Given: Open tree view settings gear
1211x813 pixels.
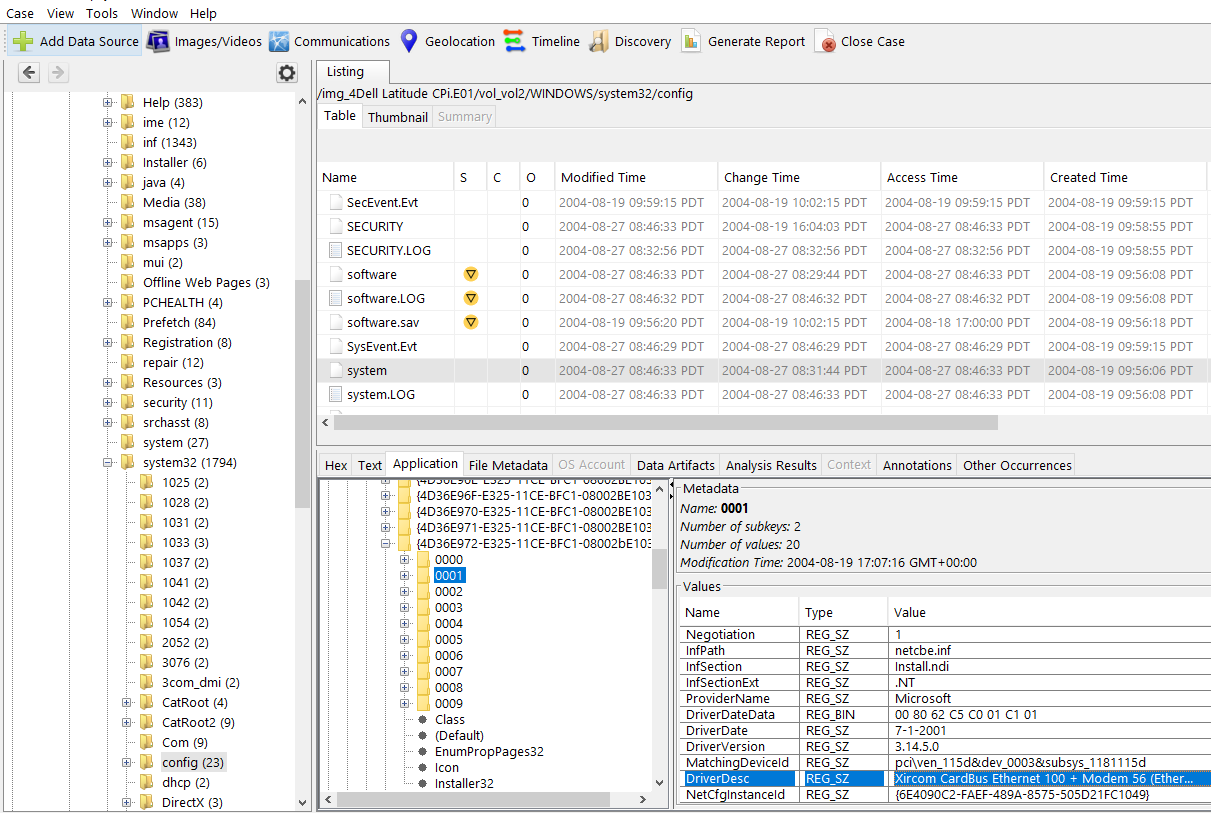Looking at the screenshot, I should coord(287,73).
